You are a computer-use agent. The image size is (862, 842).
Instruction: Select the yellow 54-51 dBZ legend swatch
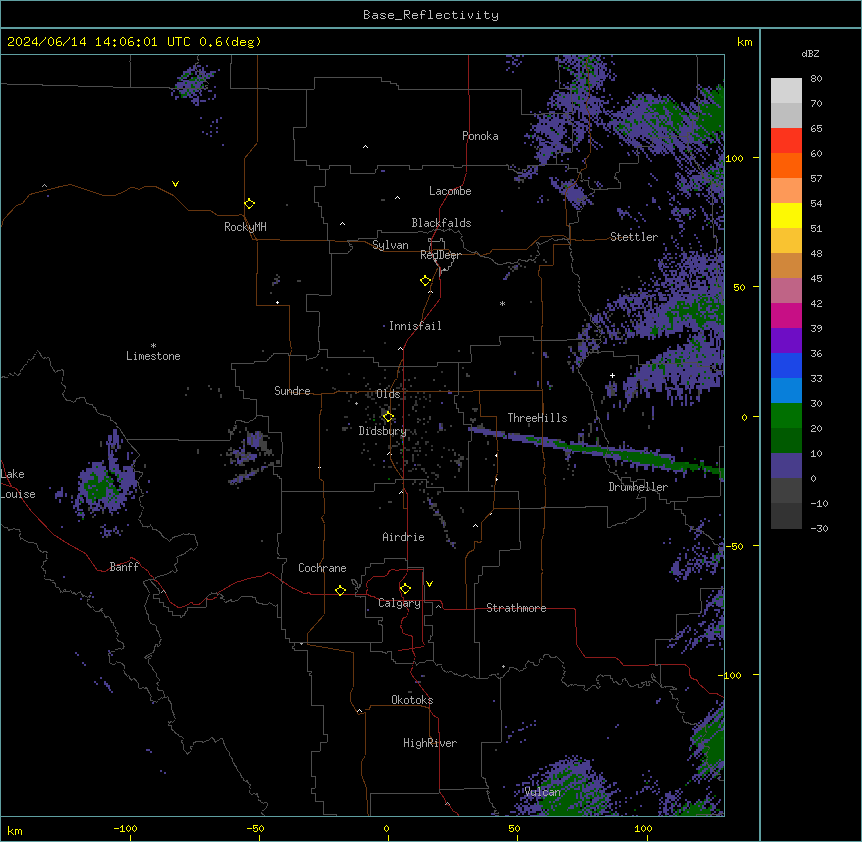click(x=786, y=215)
